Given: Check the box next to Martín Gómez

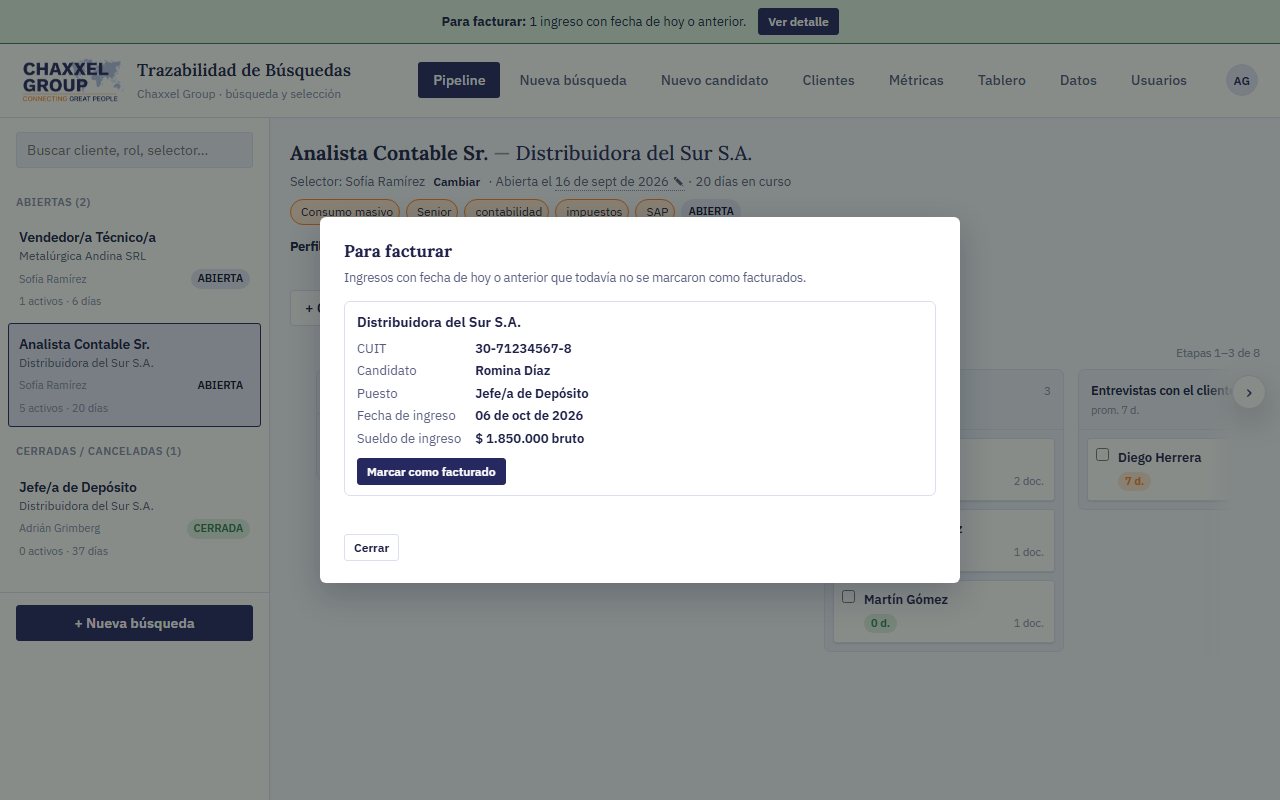Looking at the screenshot, I should 849,597.
